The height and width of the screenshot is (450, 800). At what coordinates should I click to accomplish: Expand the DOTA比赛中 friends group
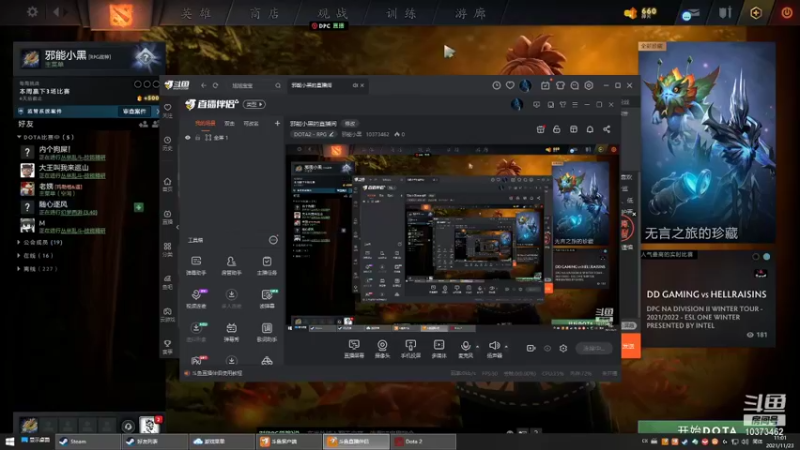[46, 137]
